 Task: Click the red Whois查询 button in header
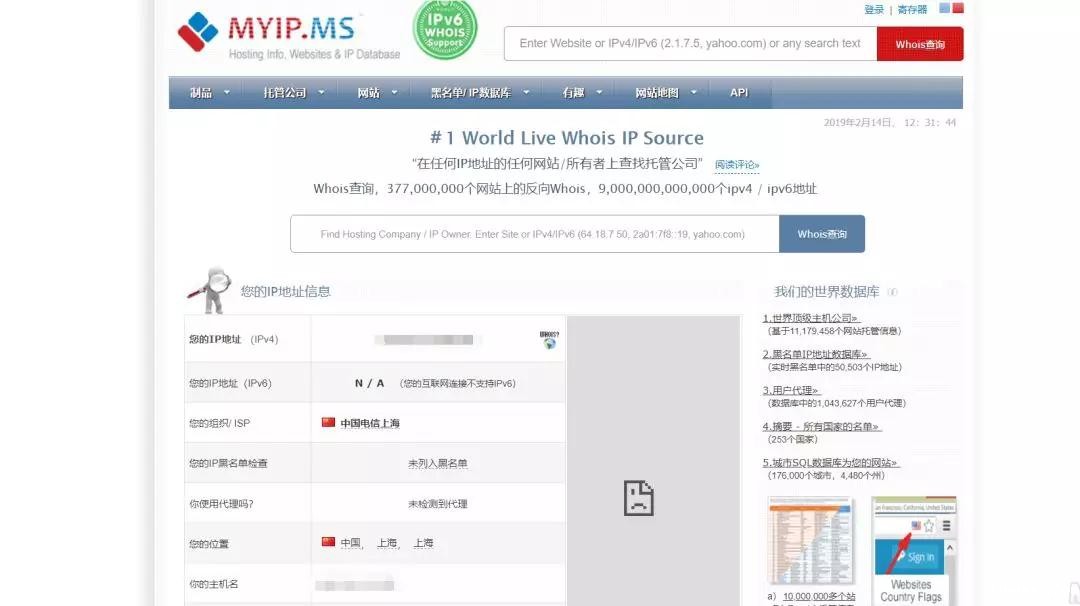[x=919, y=44]
